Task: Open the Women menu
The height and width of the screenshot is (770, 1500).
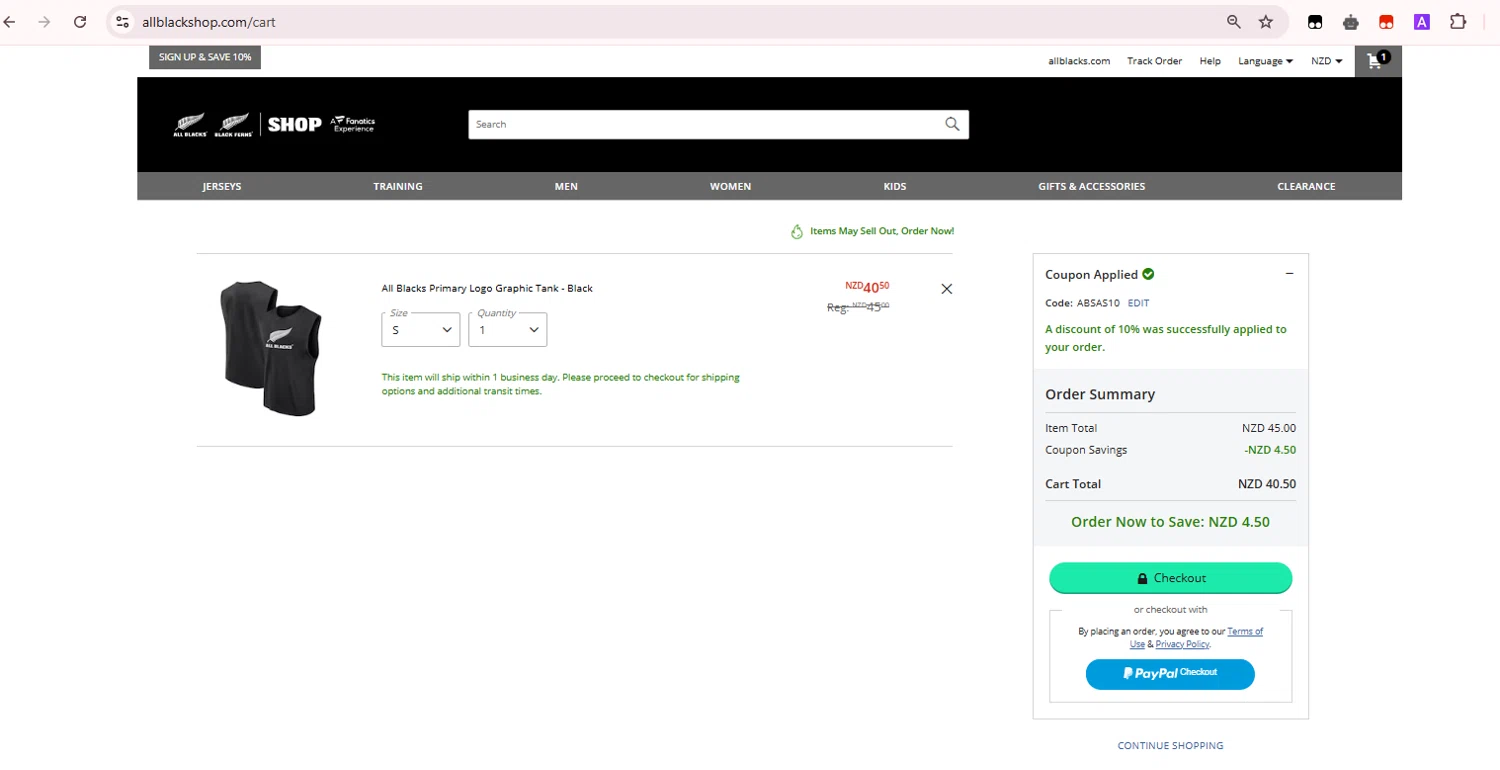Action: click(731, 186)
